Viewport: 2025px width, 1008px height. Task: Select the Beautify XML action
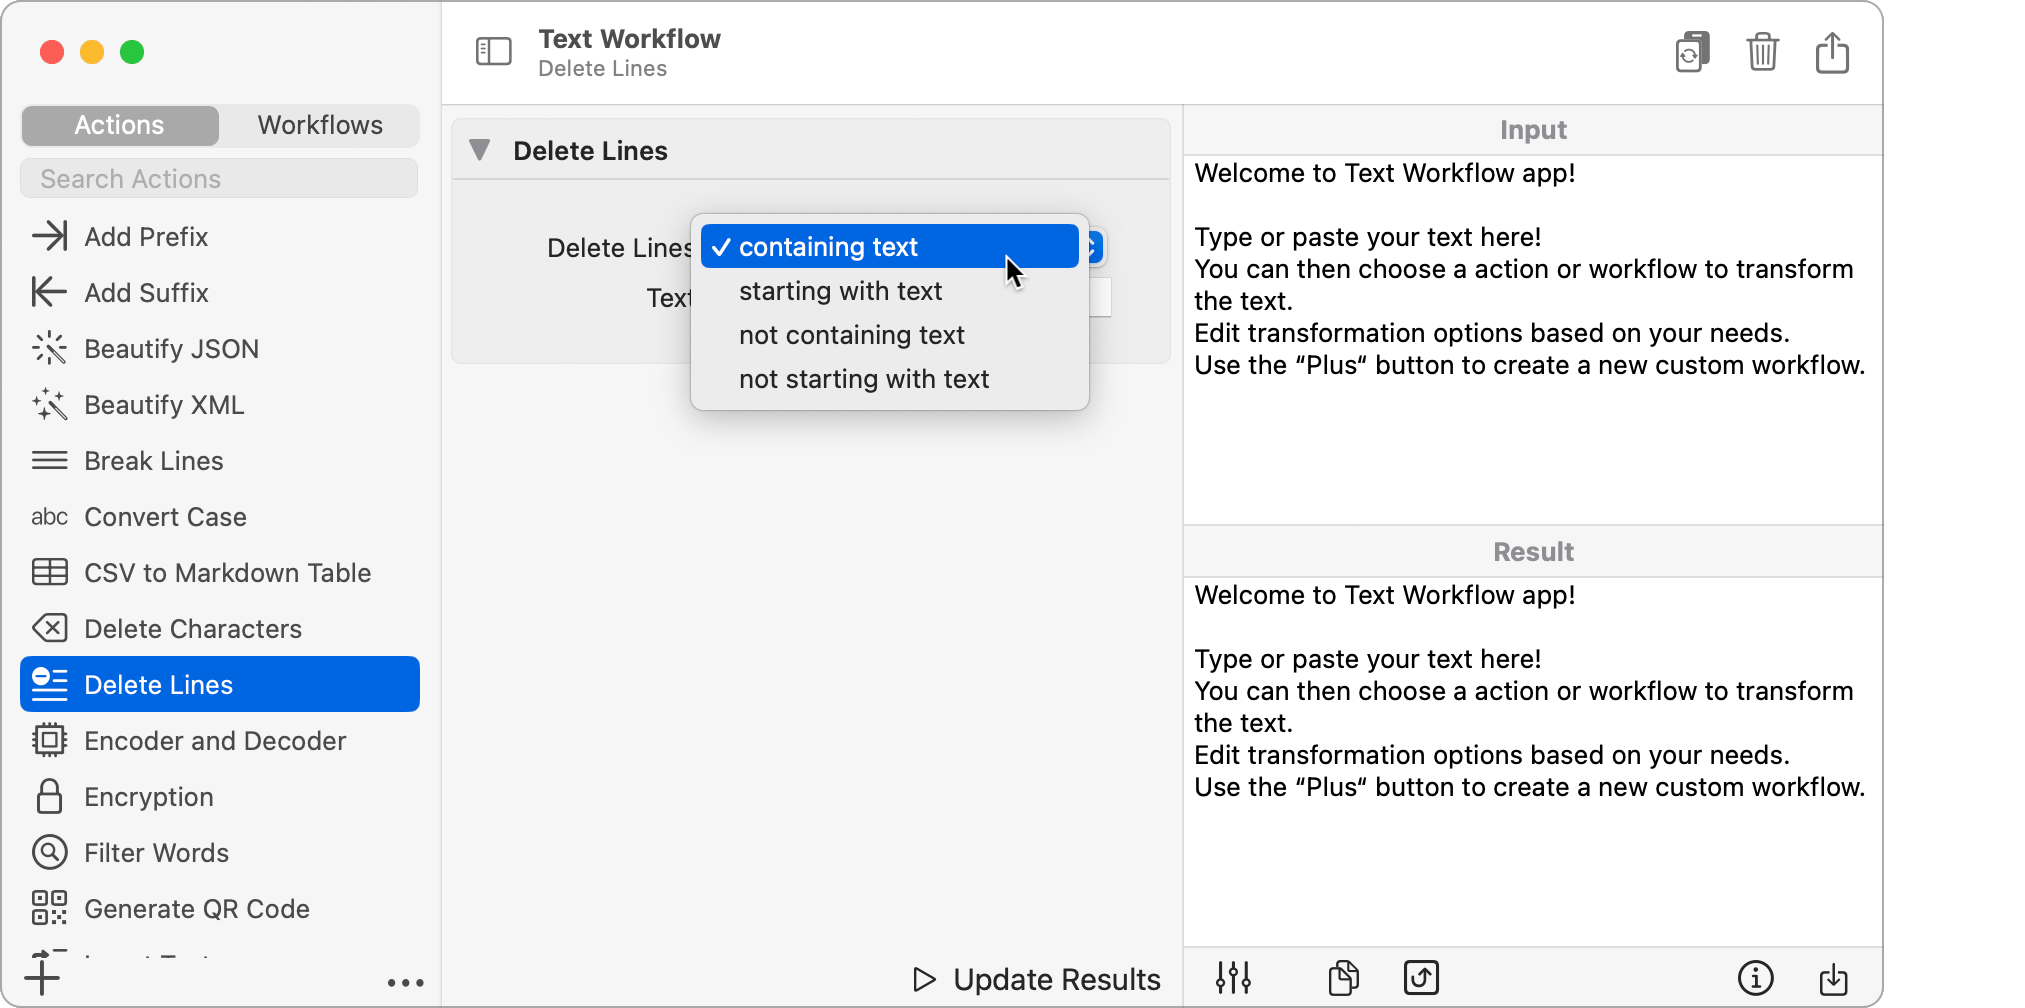tap(220, 404)
